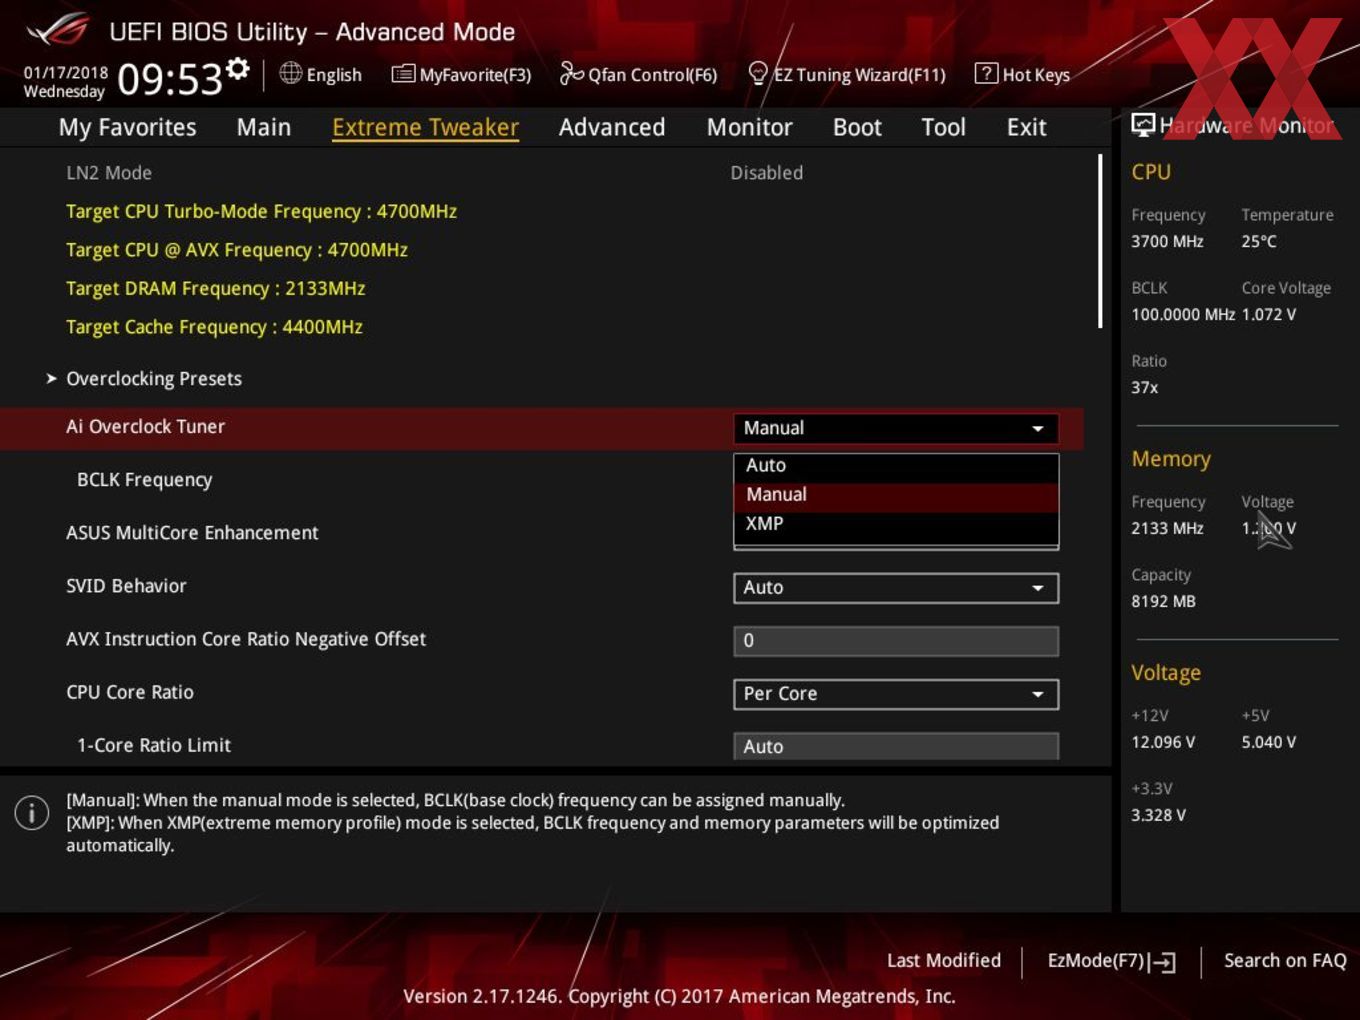The image size is (1360, 1020).
Task: Switch to the Main tab
Action: (x=264, y=127)
